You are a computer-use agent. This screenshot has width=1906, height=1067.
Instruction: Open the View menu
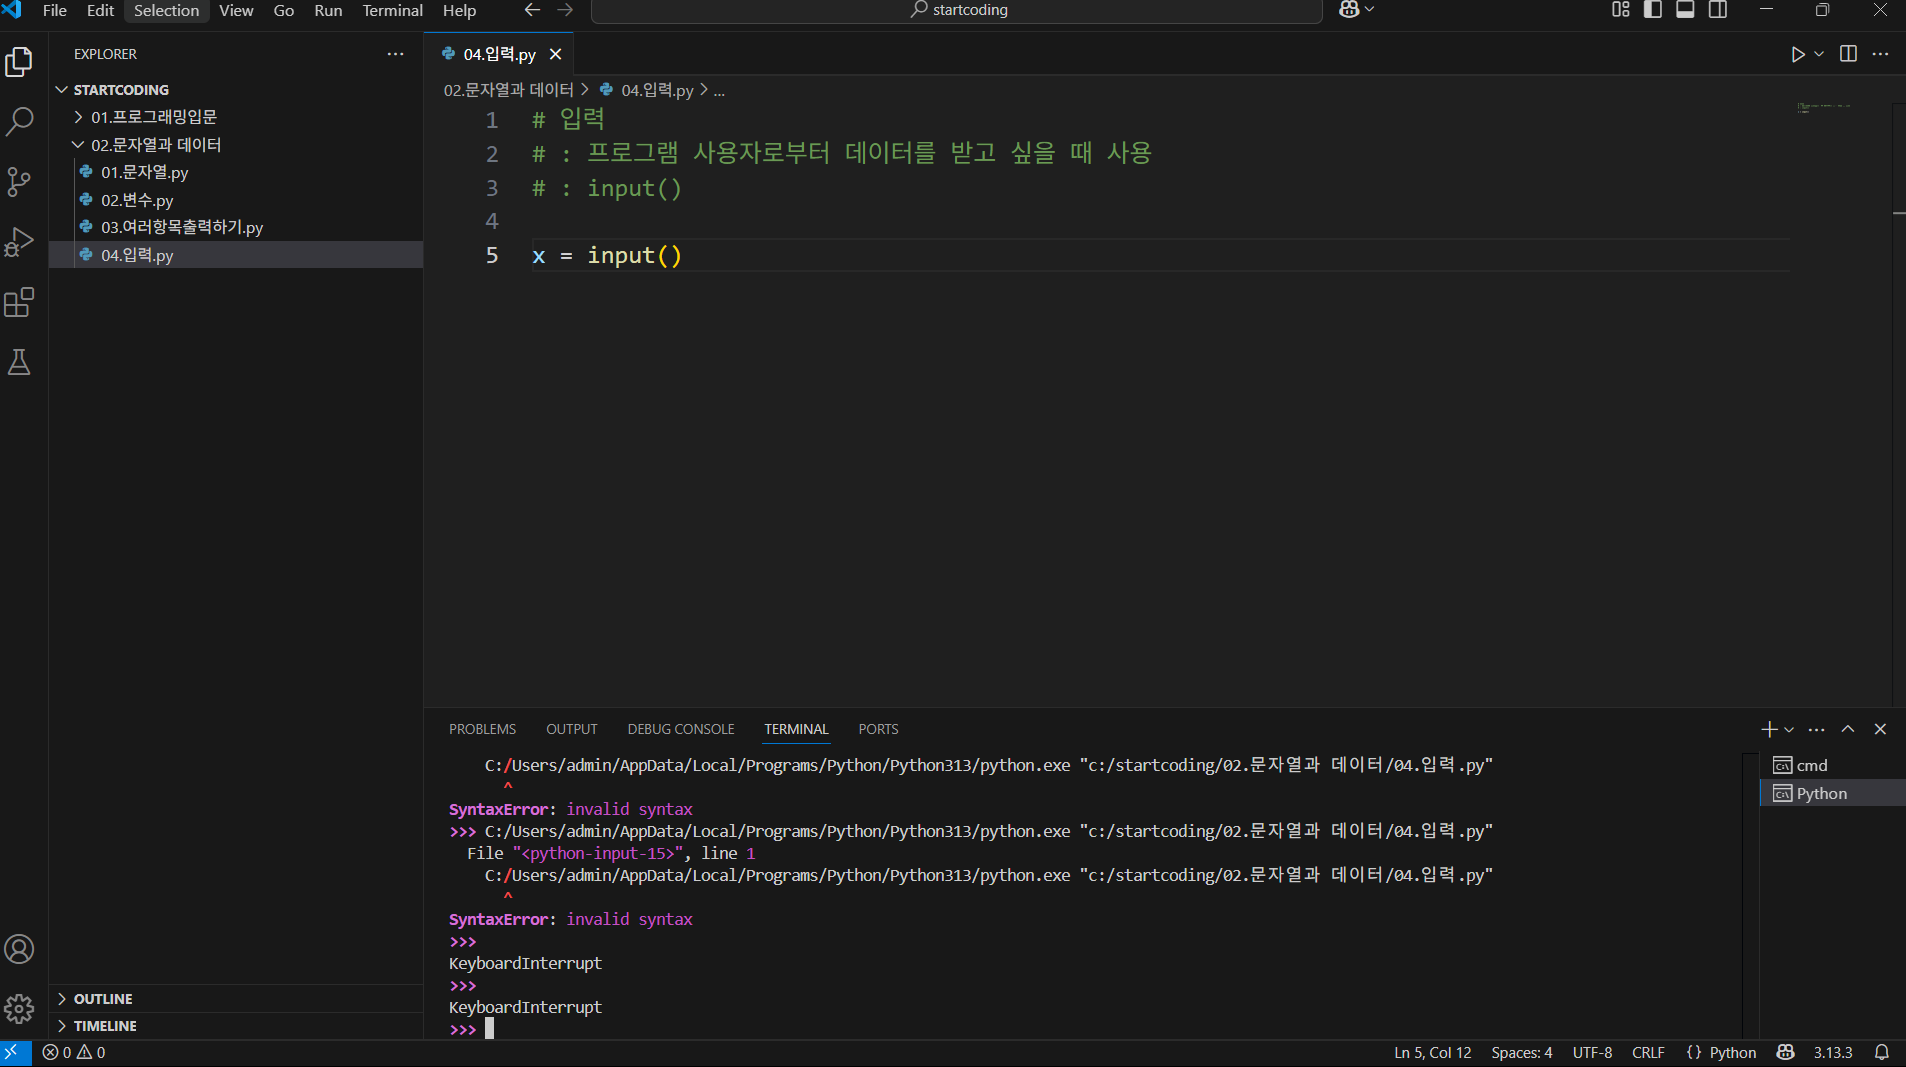tap(236, 10)
